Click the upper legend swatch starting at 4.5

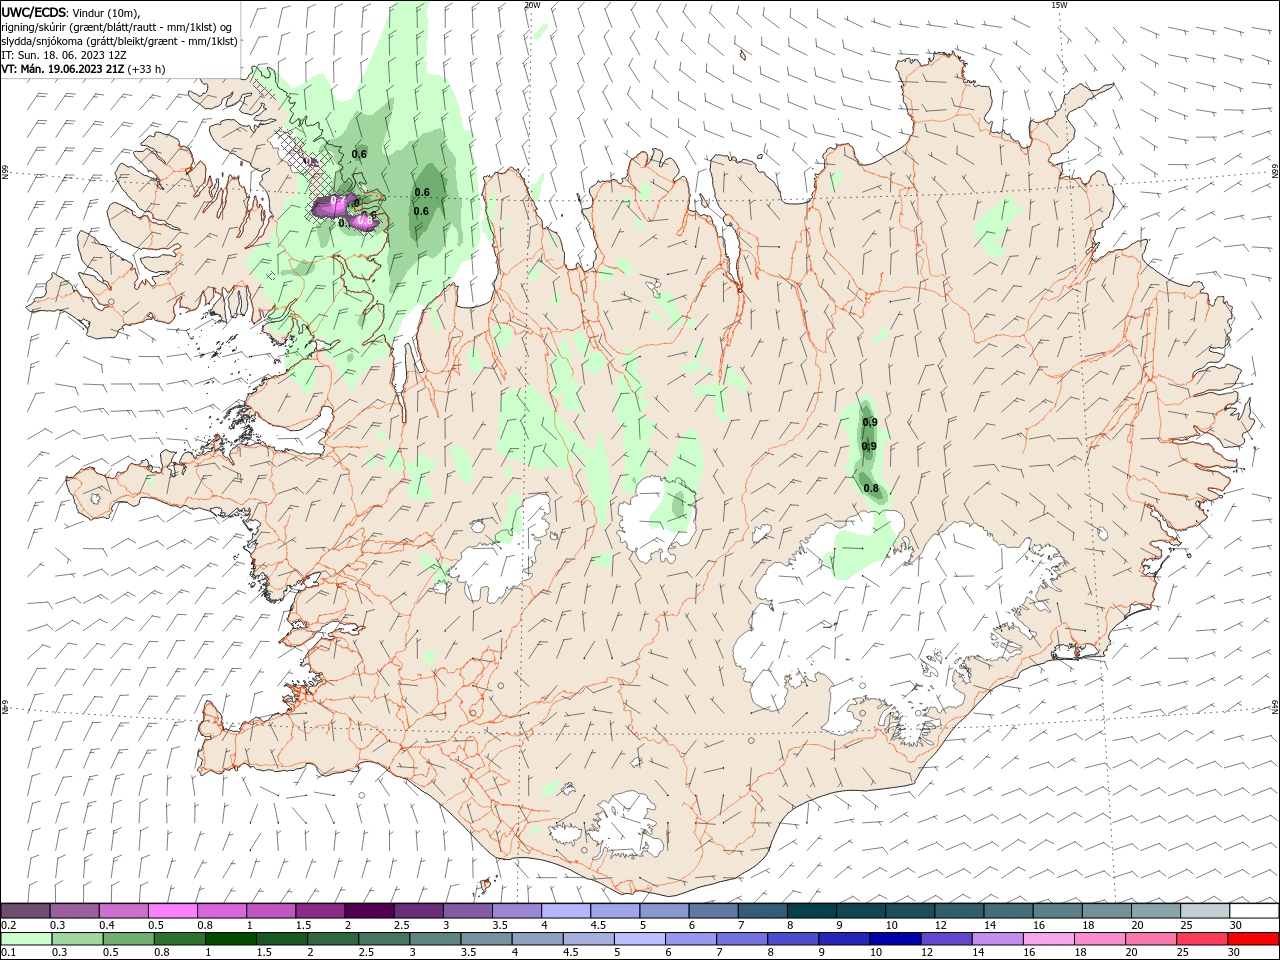[614, 911]
